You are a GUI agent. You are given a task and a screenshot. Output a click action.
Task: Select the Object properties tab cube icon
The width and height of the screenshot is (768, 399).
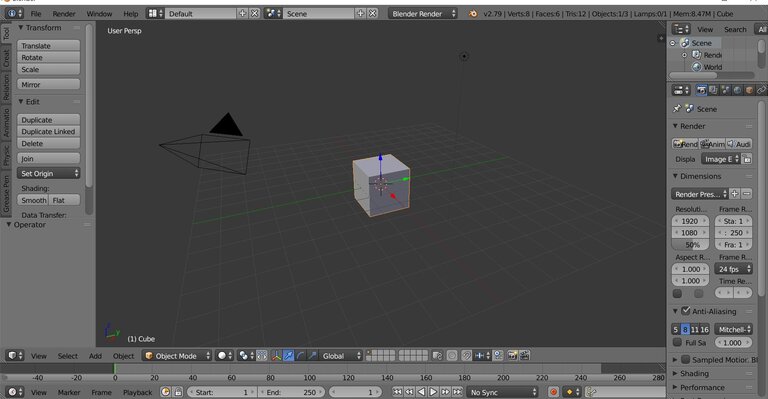pos(749,90)
